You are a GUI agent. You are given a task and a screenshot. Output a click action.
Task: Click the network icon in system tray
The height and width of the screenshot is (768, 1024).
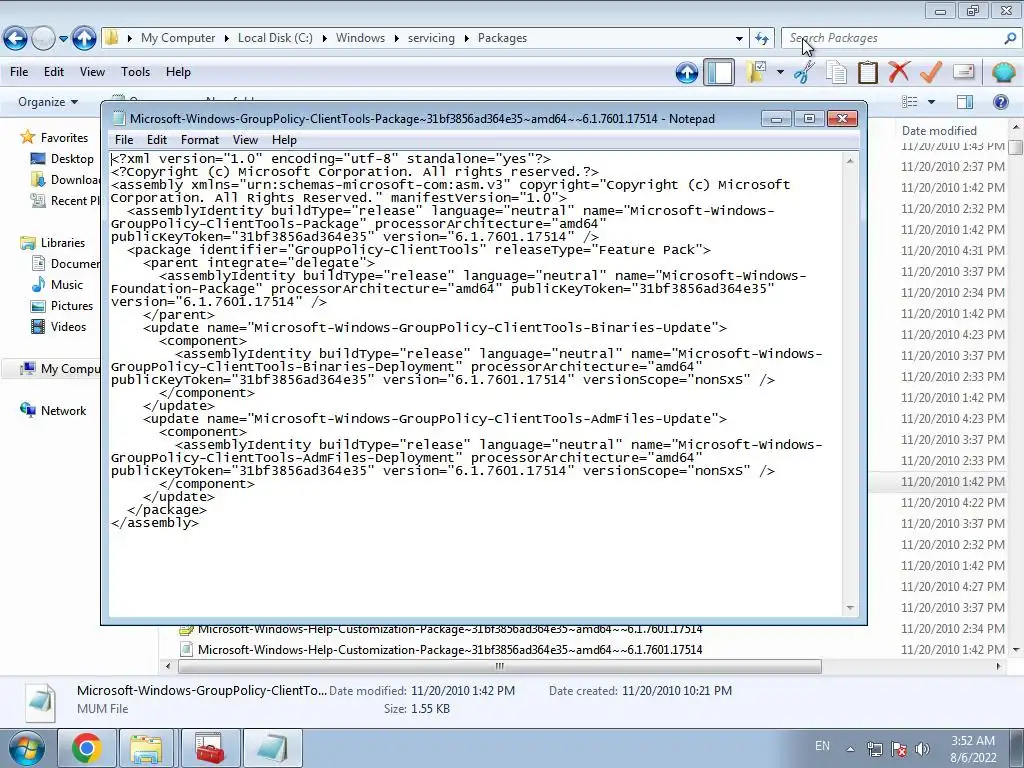874,749
